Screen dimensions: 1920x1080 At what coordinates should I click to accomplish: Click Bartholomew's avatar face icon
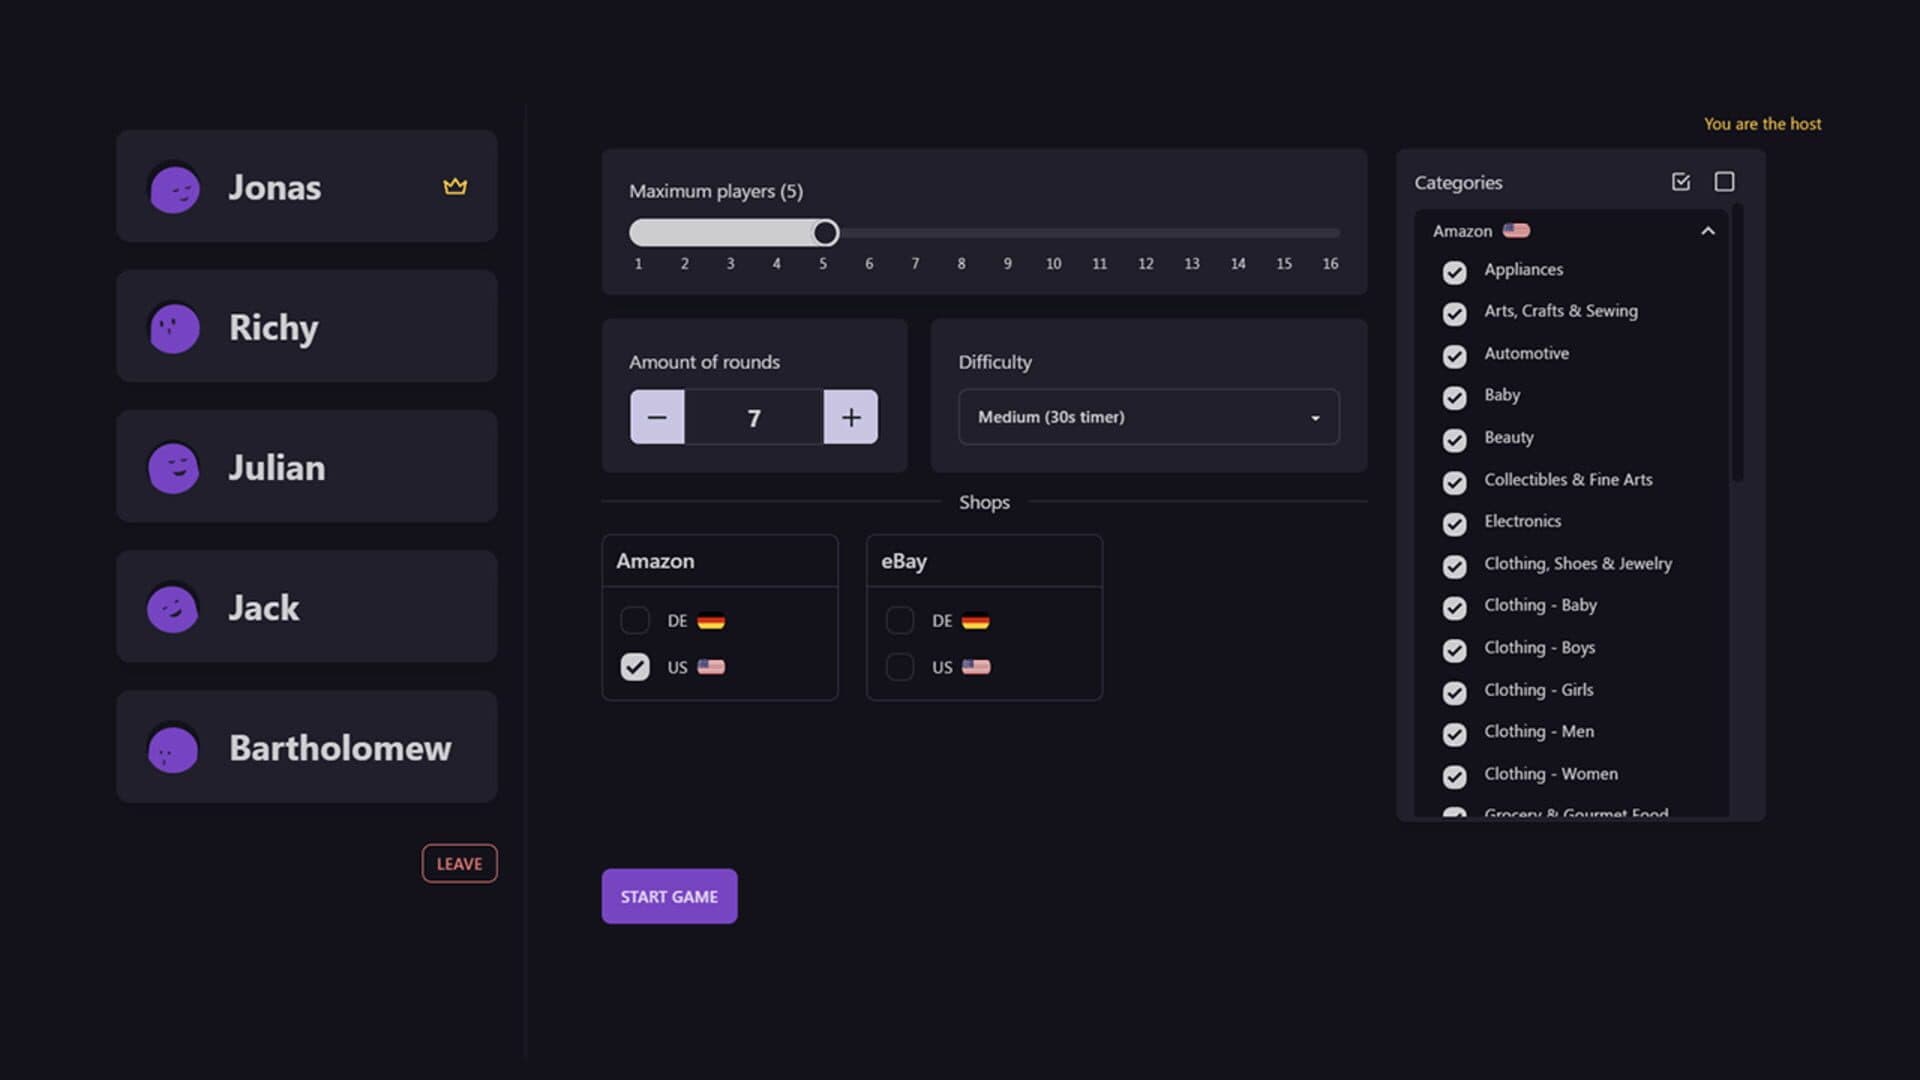click(x=173, y=748)
